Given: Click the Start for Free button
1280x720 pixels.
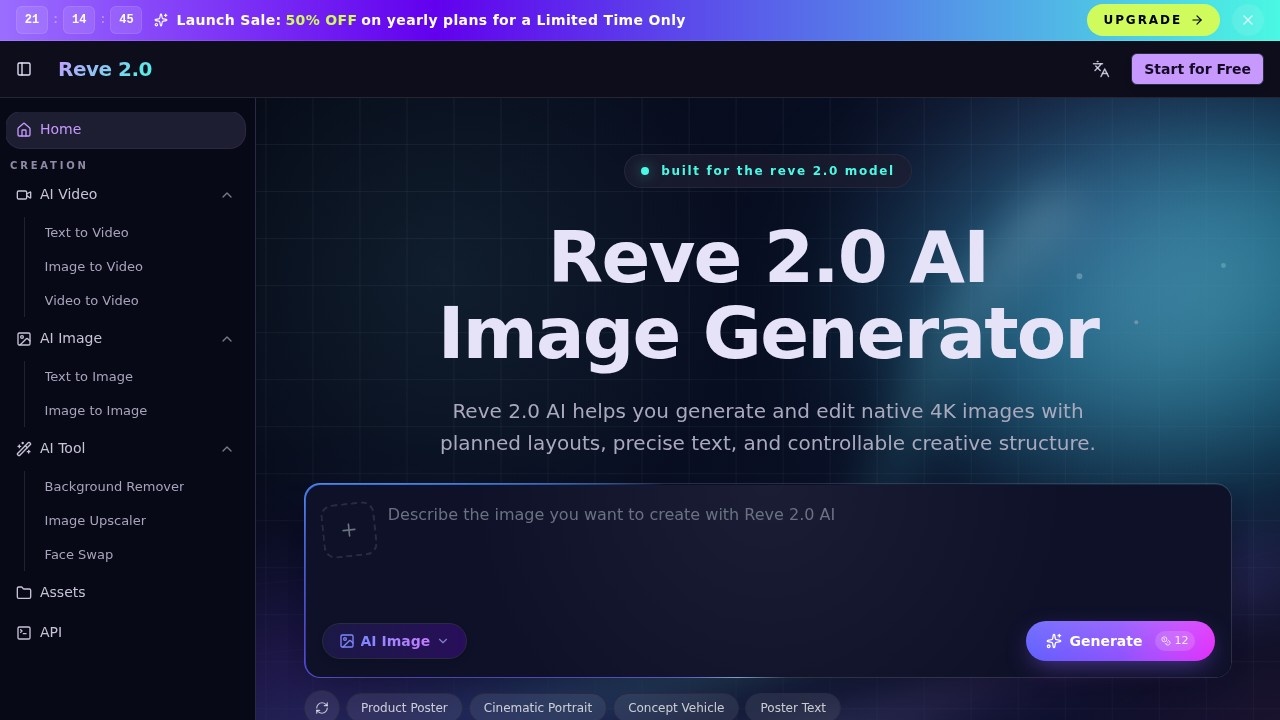Looking at the screenshot, I should point(1197,69).
